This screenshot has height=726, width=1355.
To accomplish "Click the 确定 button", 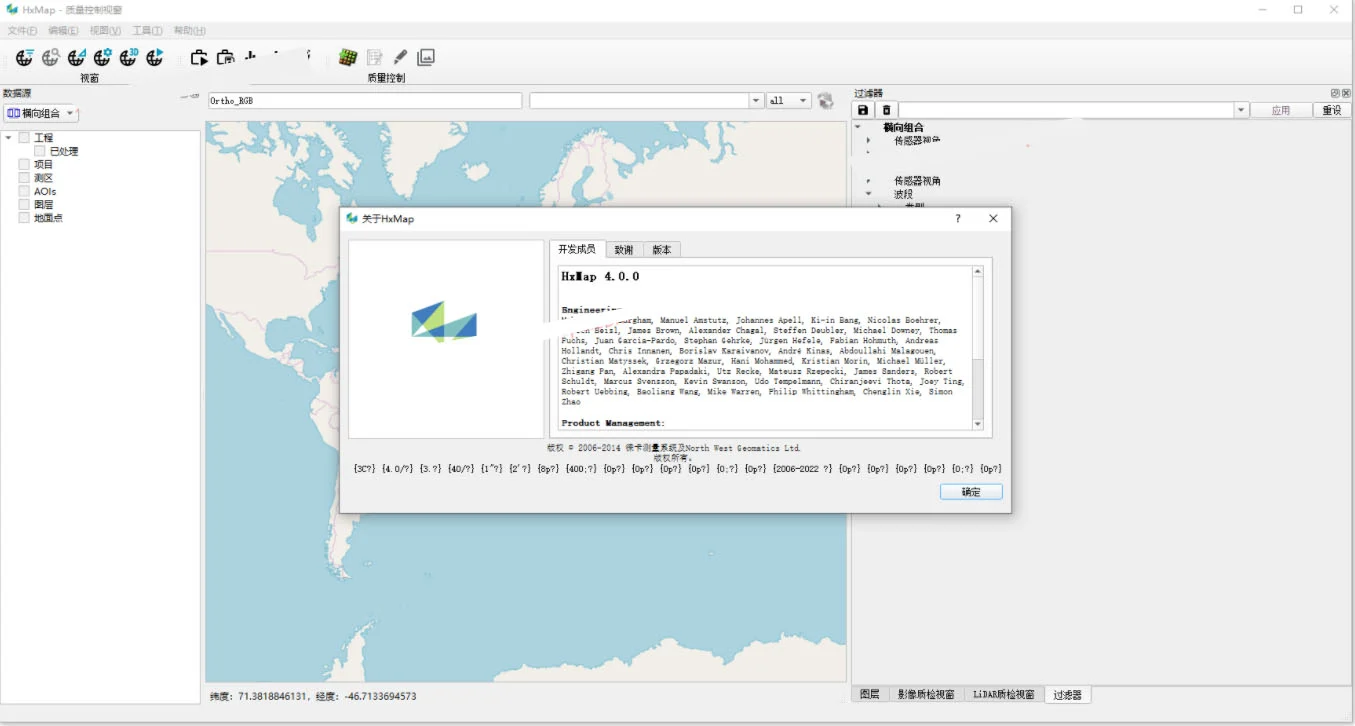I will [971, 492].
